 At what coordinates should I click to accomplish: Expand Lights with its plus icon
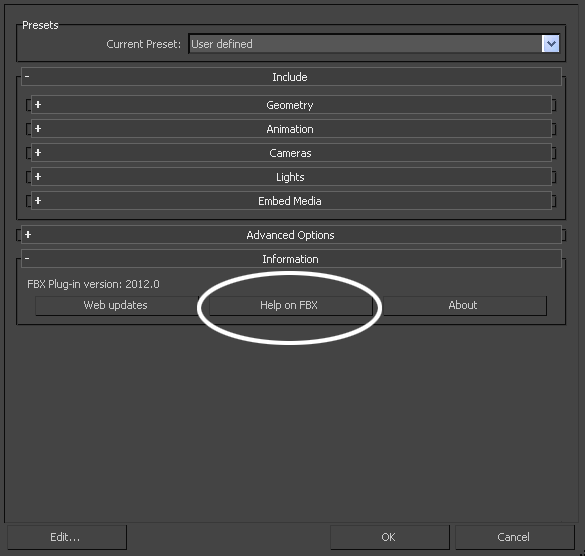[x=38, y=177]
